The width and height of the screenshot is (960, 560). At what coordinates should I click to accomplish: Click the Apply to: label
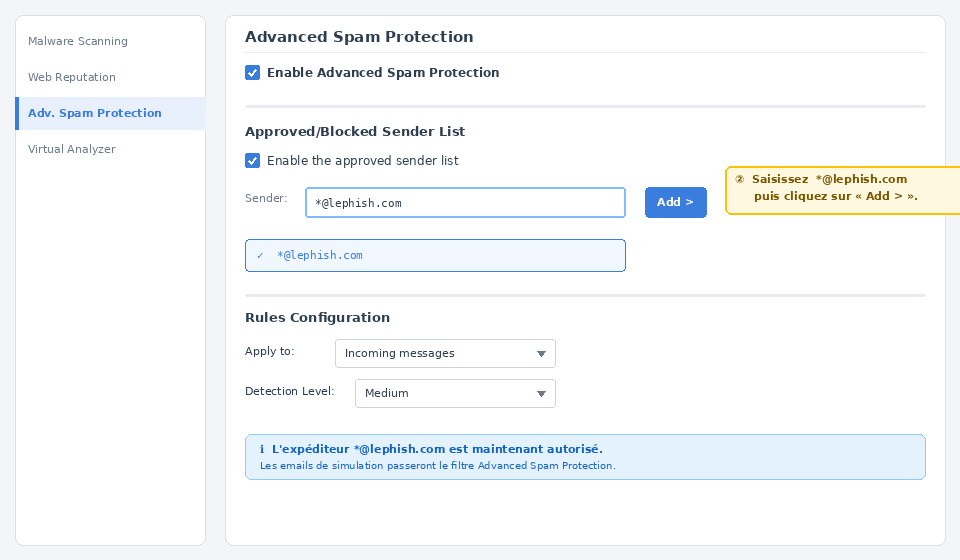click(269, 351)
